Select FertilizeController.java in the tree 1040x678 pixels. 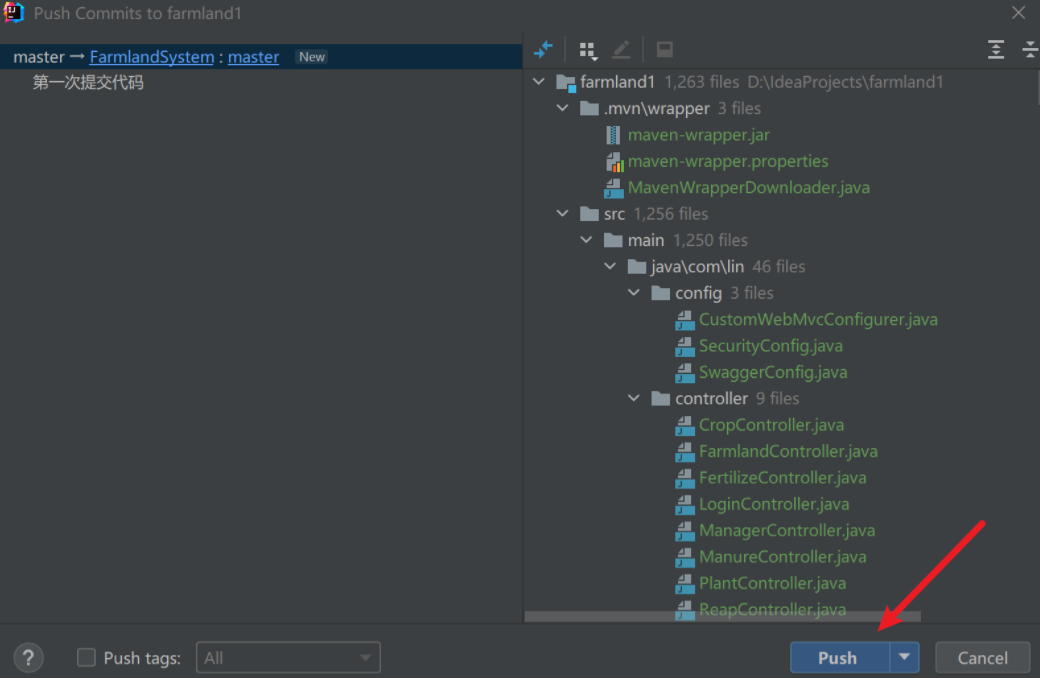coord(783,478)
